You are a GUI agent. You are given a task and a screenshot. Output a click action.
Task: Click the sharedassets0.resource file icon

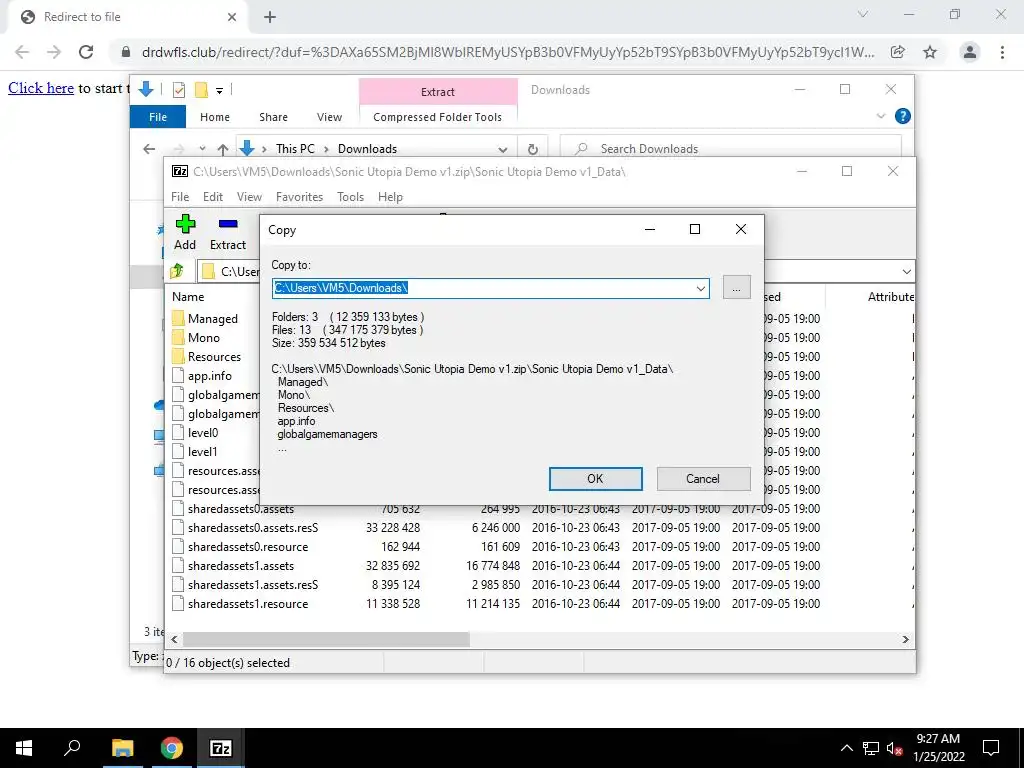coord(178,547)
